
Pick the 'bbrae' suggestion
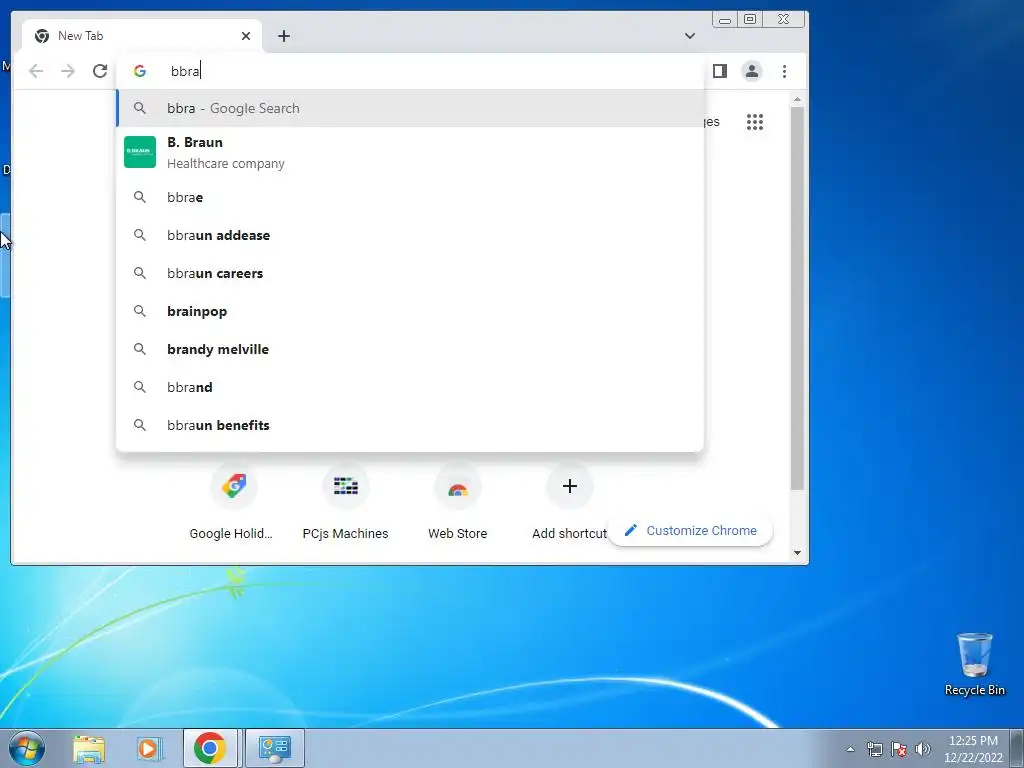point(410,197)
